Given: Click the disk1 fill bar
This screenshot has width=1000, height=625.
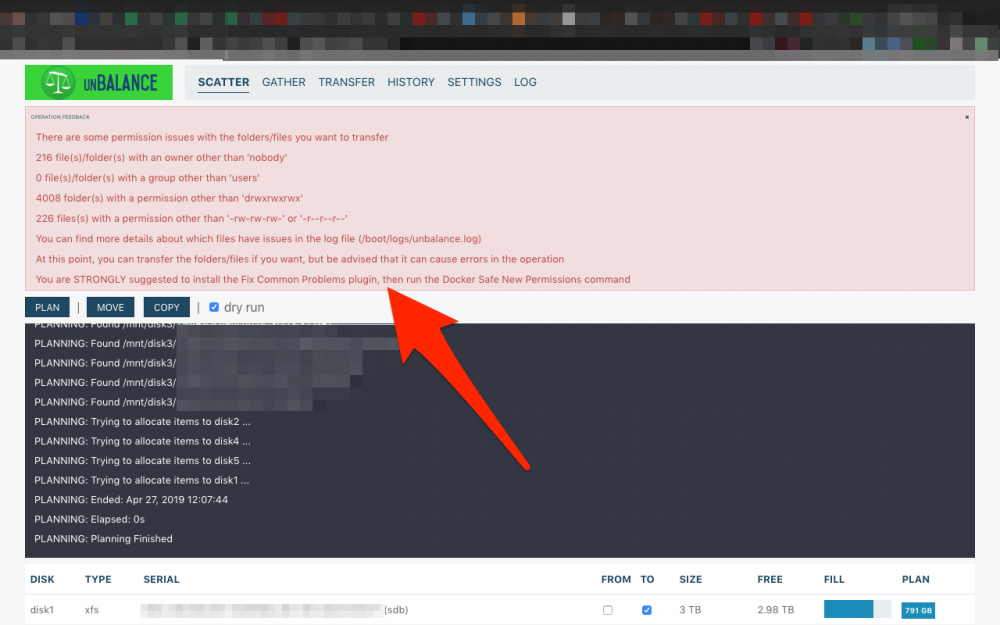Looking at the screenshot, I should pos(857,609).
